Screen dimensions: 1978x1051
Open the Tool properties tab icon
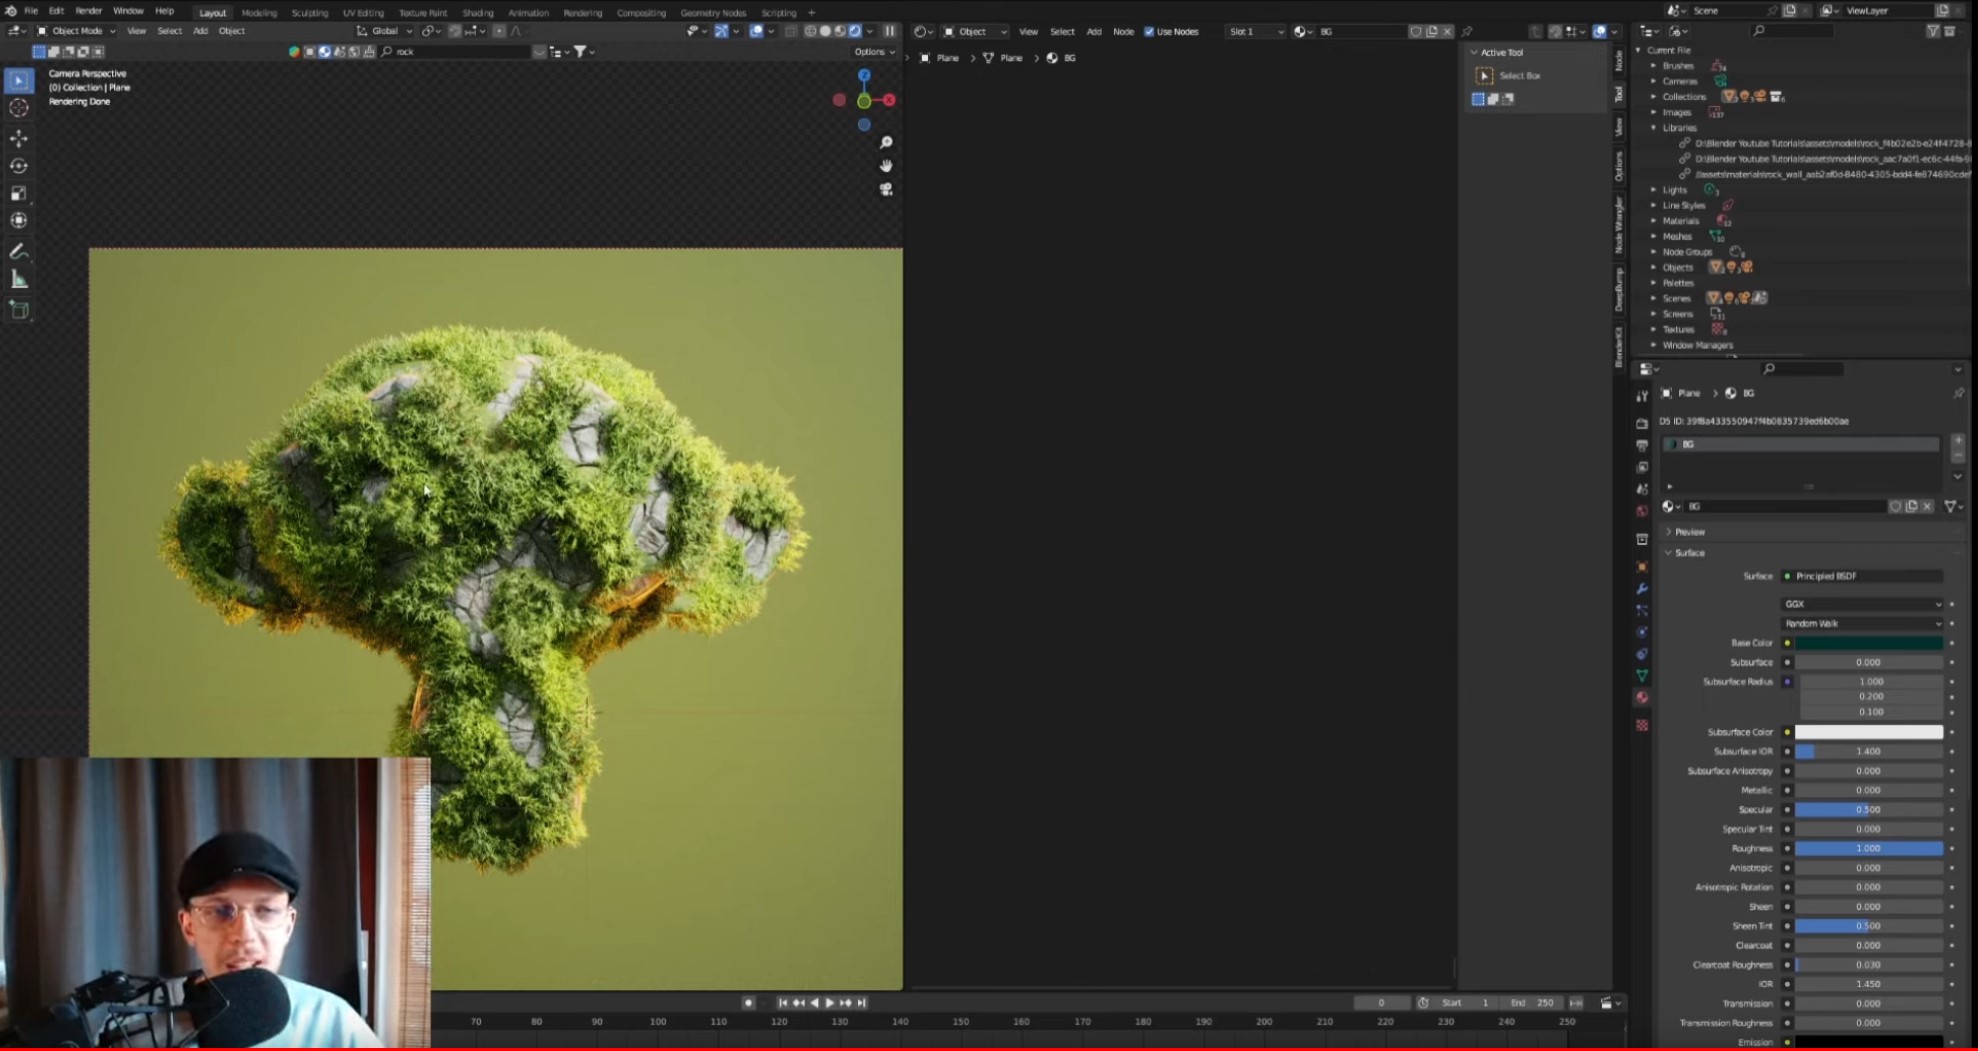click(x=1642, y=397)
